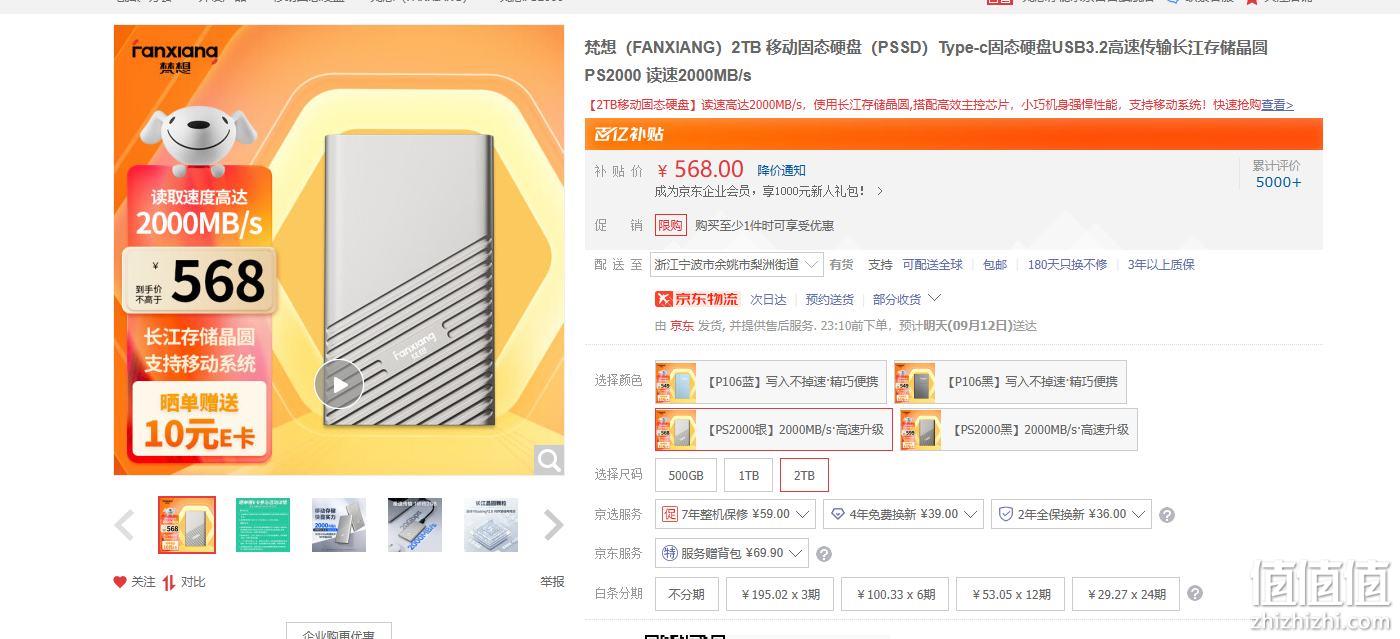Image resolution: width=1400 pixels, height=639 pixels.
Task: Choose the 1TB size option
Action: [749, 475]
